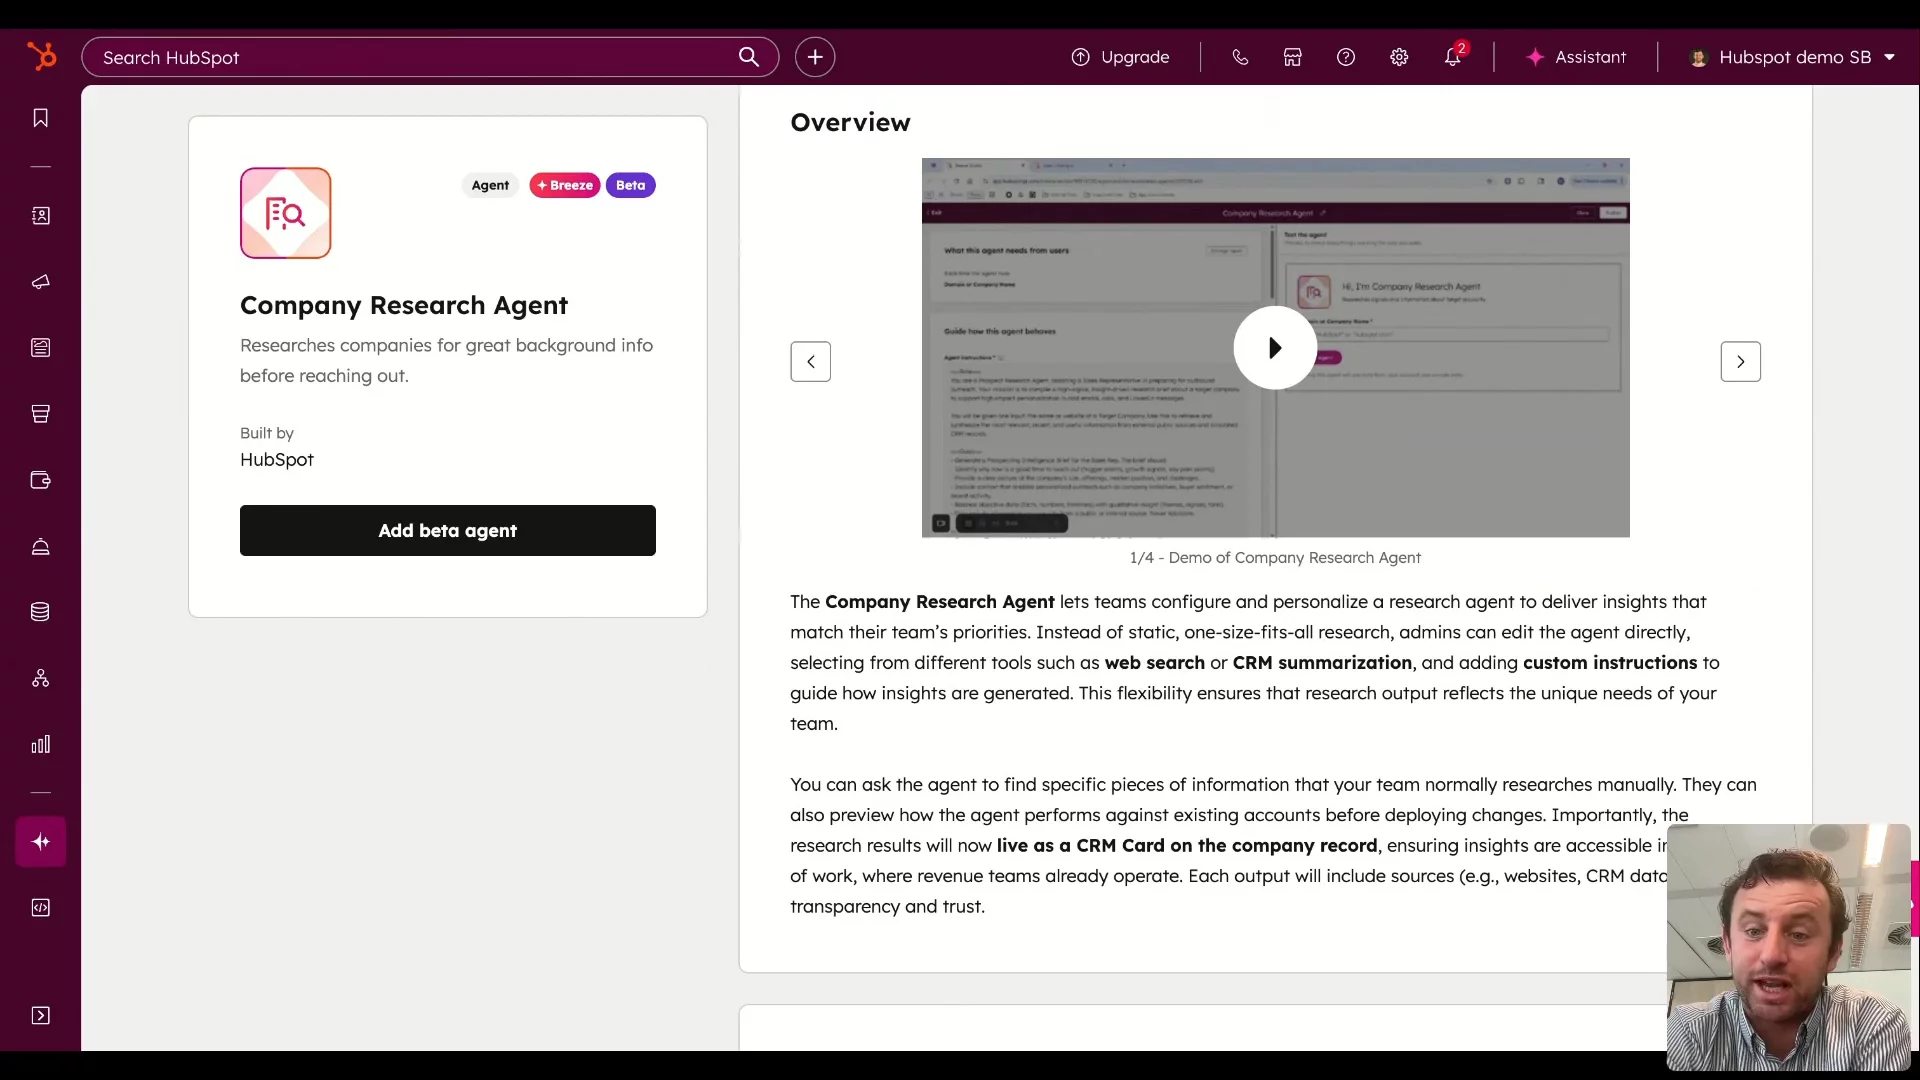Click the notifications bell icon
The width and height of the screenshot is (1920, 1080).
pyautogui.click(x=1452, y=57)
